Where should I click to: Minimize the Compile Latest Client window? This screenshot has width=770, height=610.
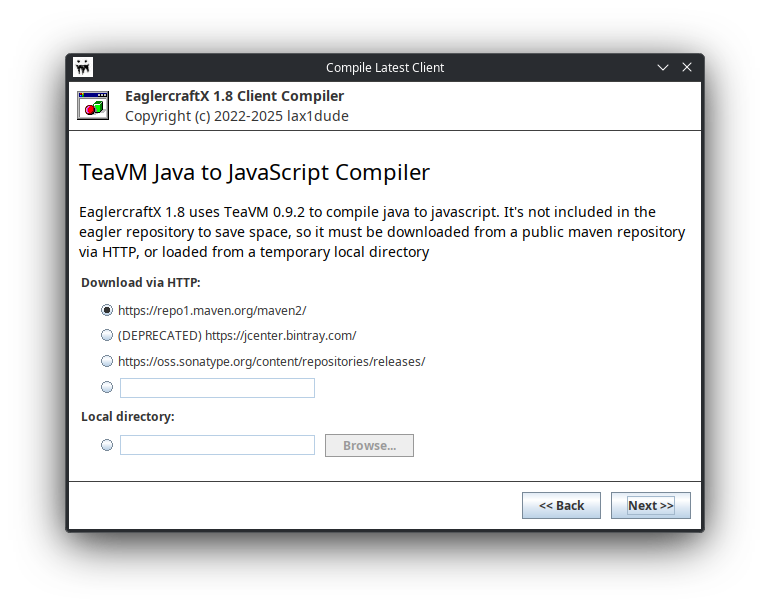(662, 67)
